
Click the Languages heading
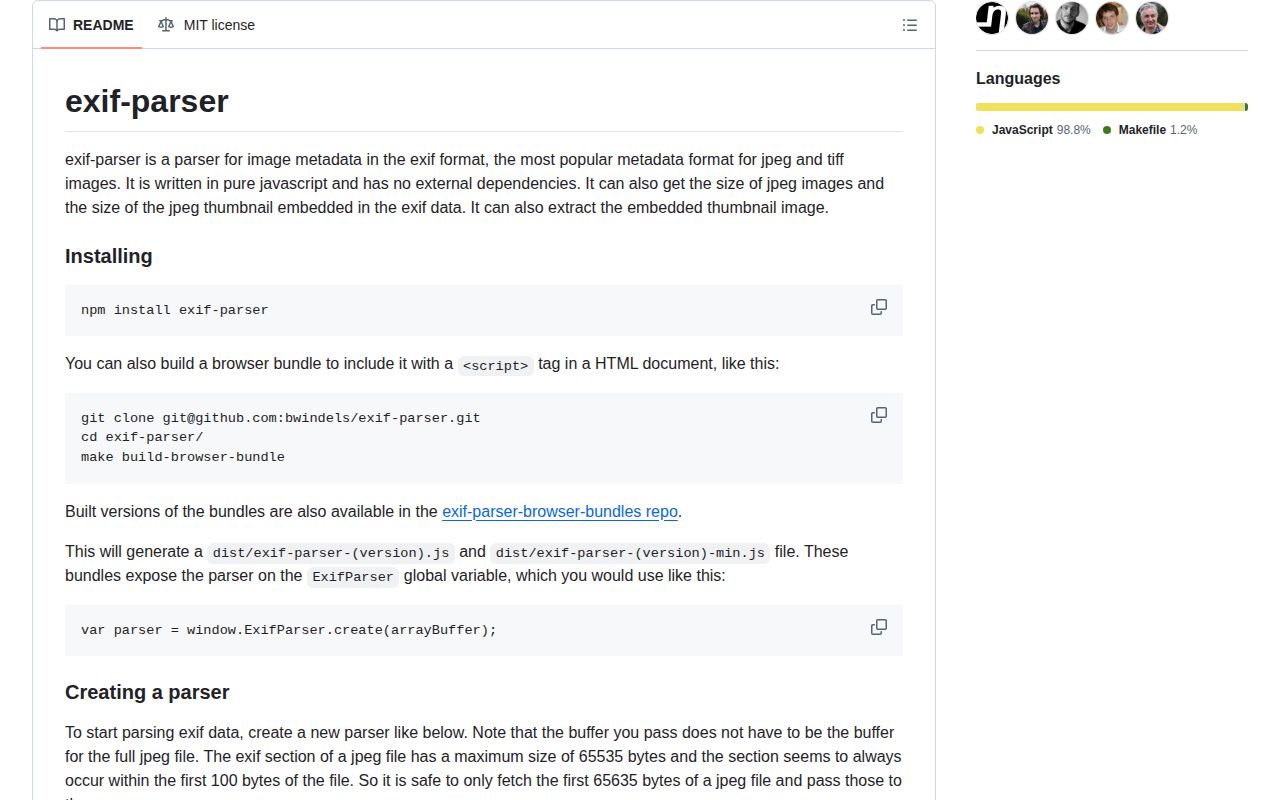tap(1018, 78)
